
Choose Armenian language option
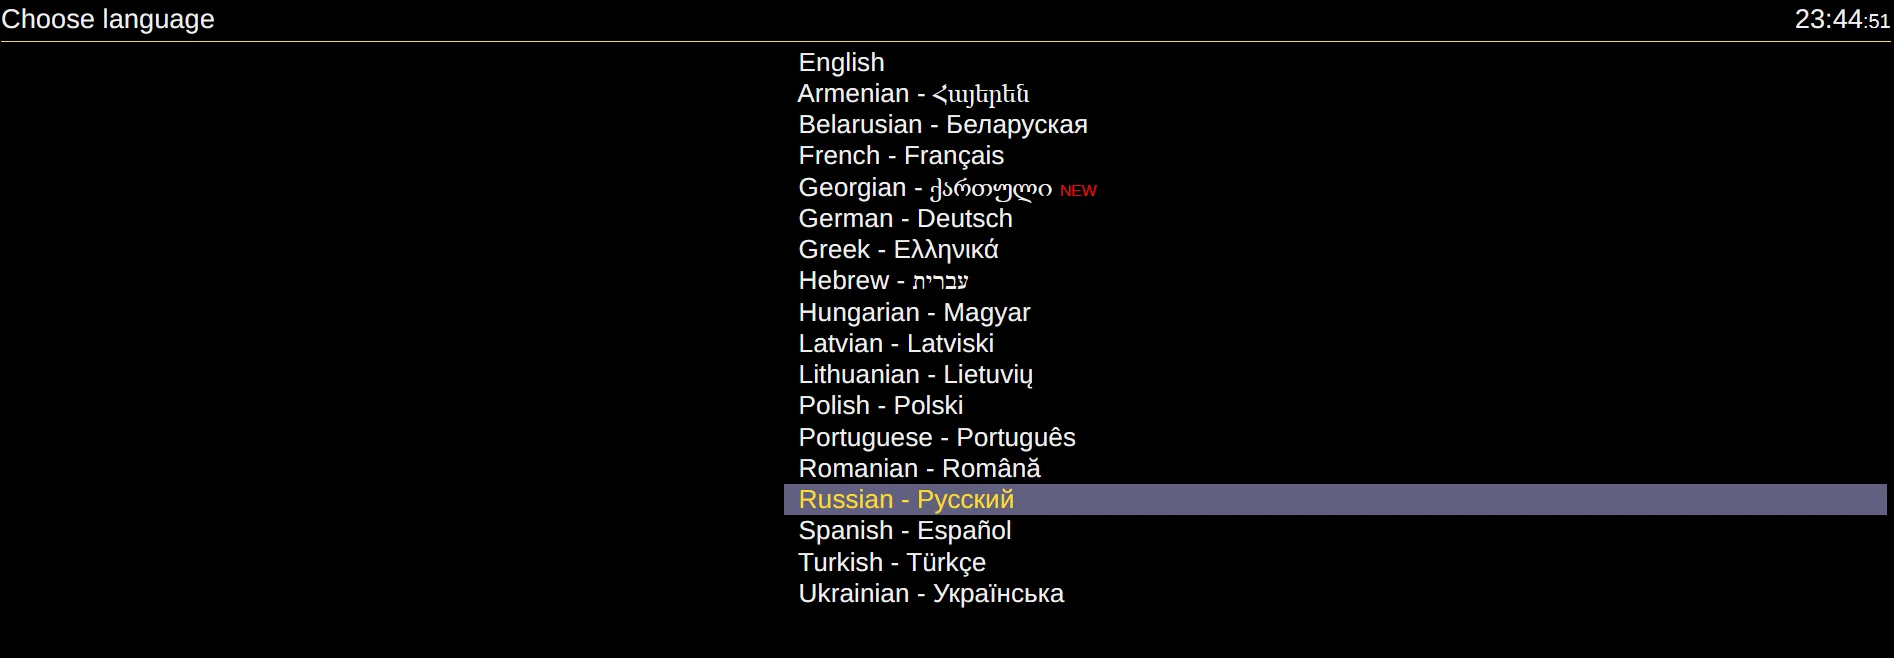912,94
